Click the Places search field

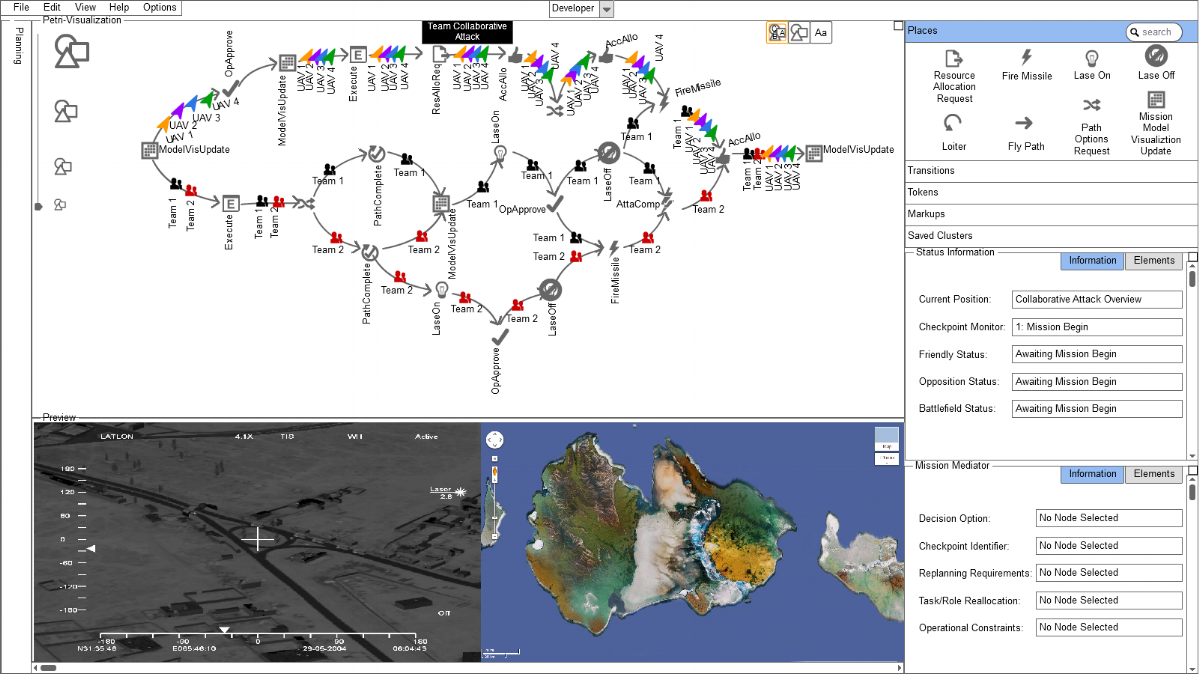1152,31
